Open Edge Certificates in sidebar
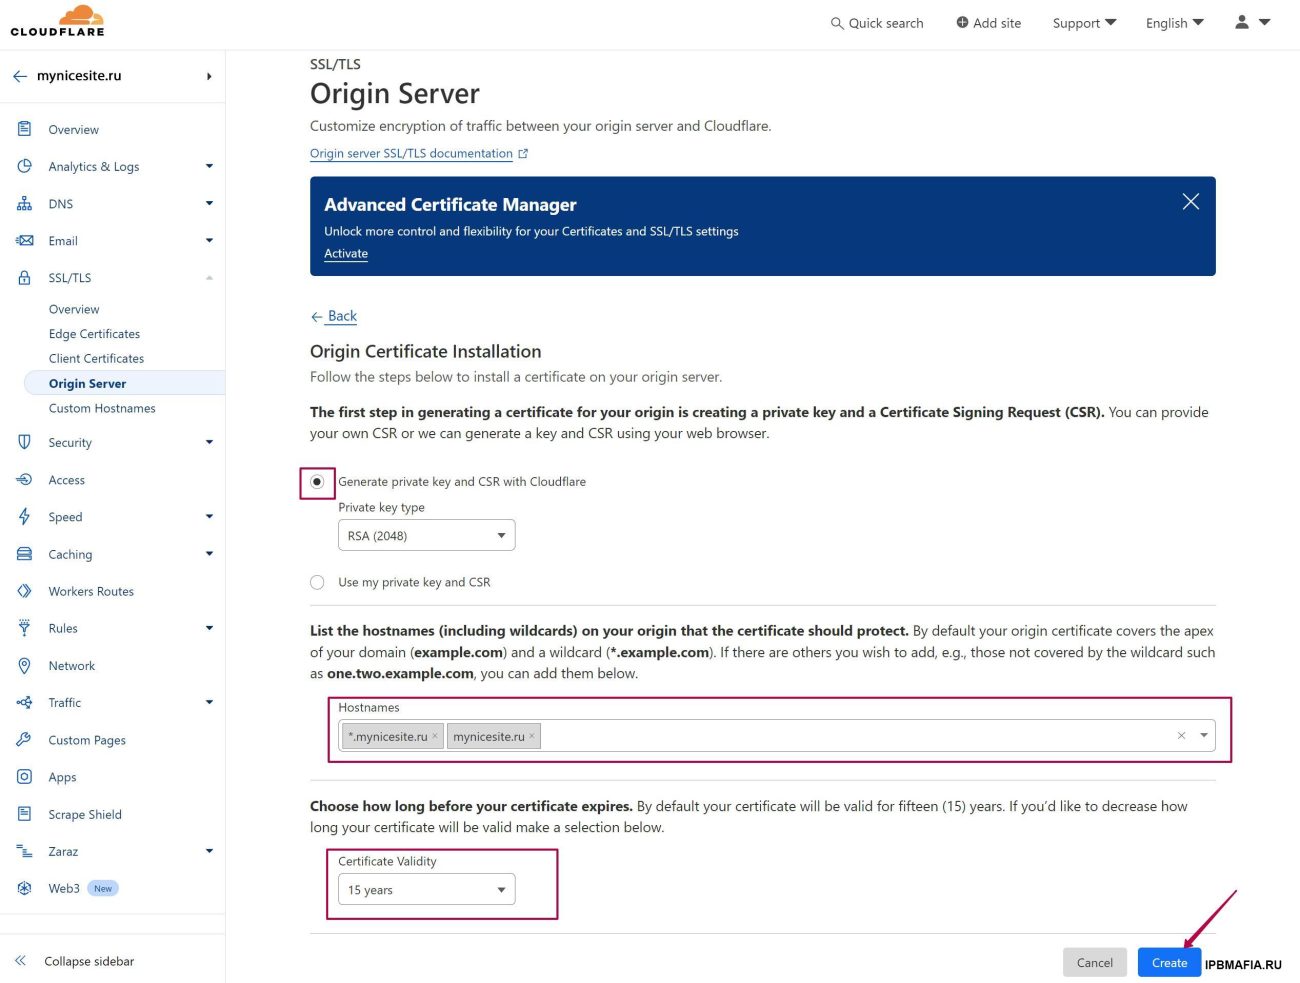 [94, 334]
